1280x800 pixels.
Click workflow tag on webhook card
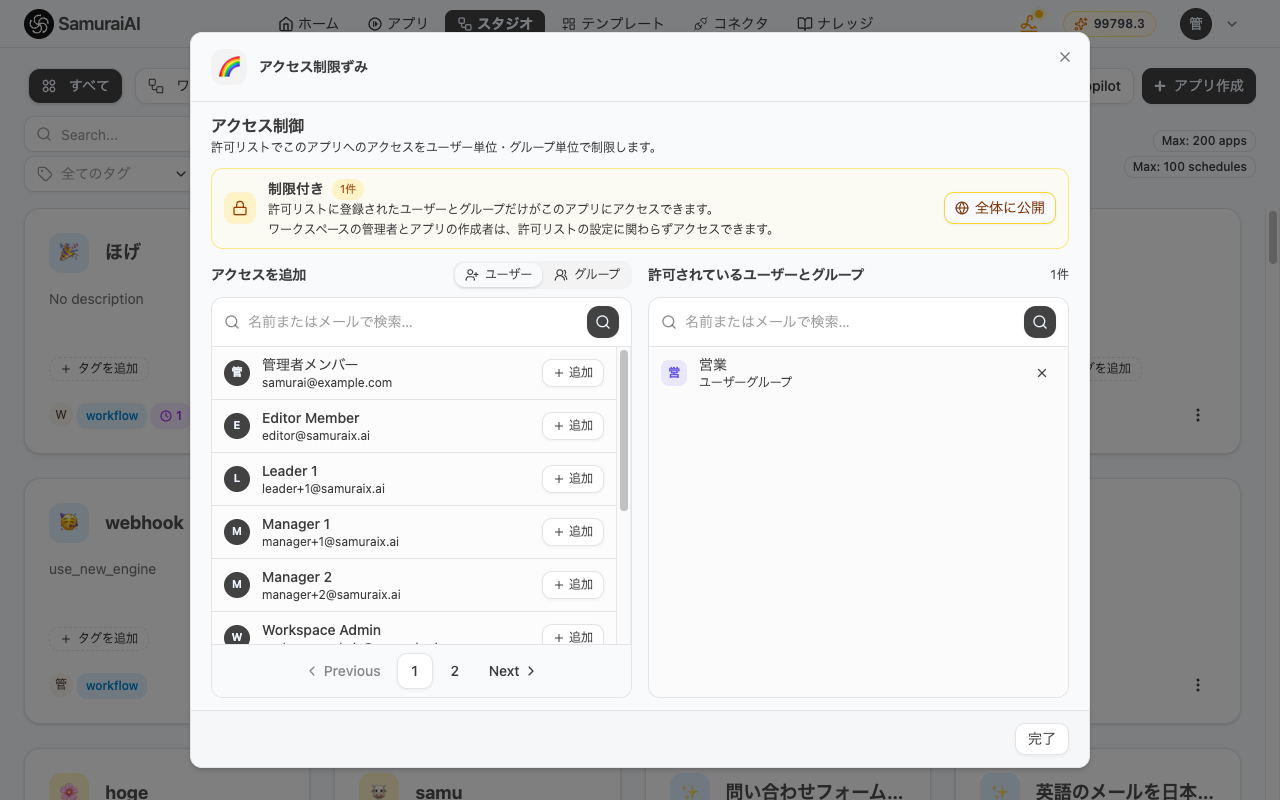[112, 685]
